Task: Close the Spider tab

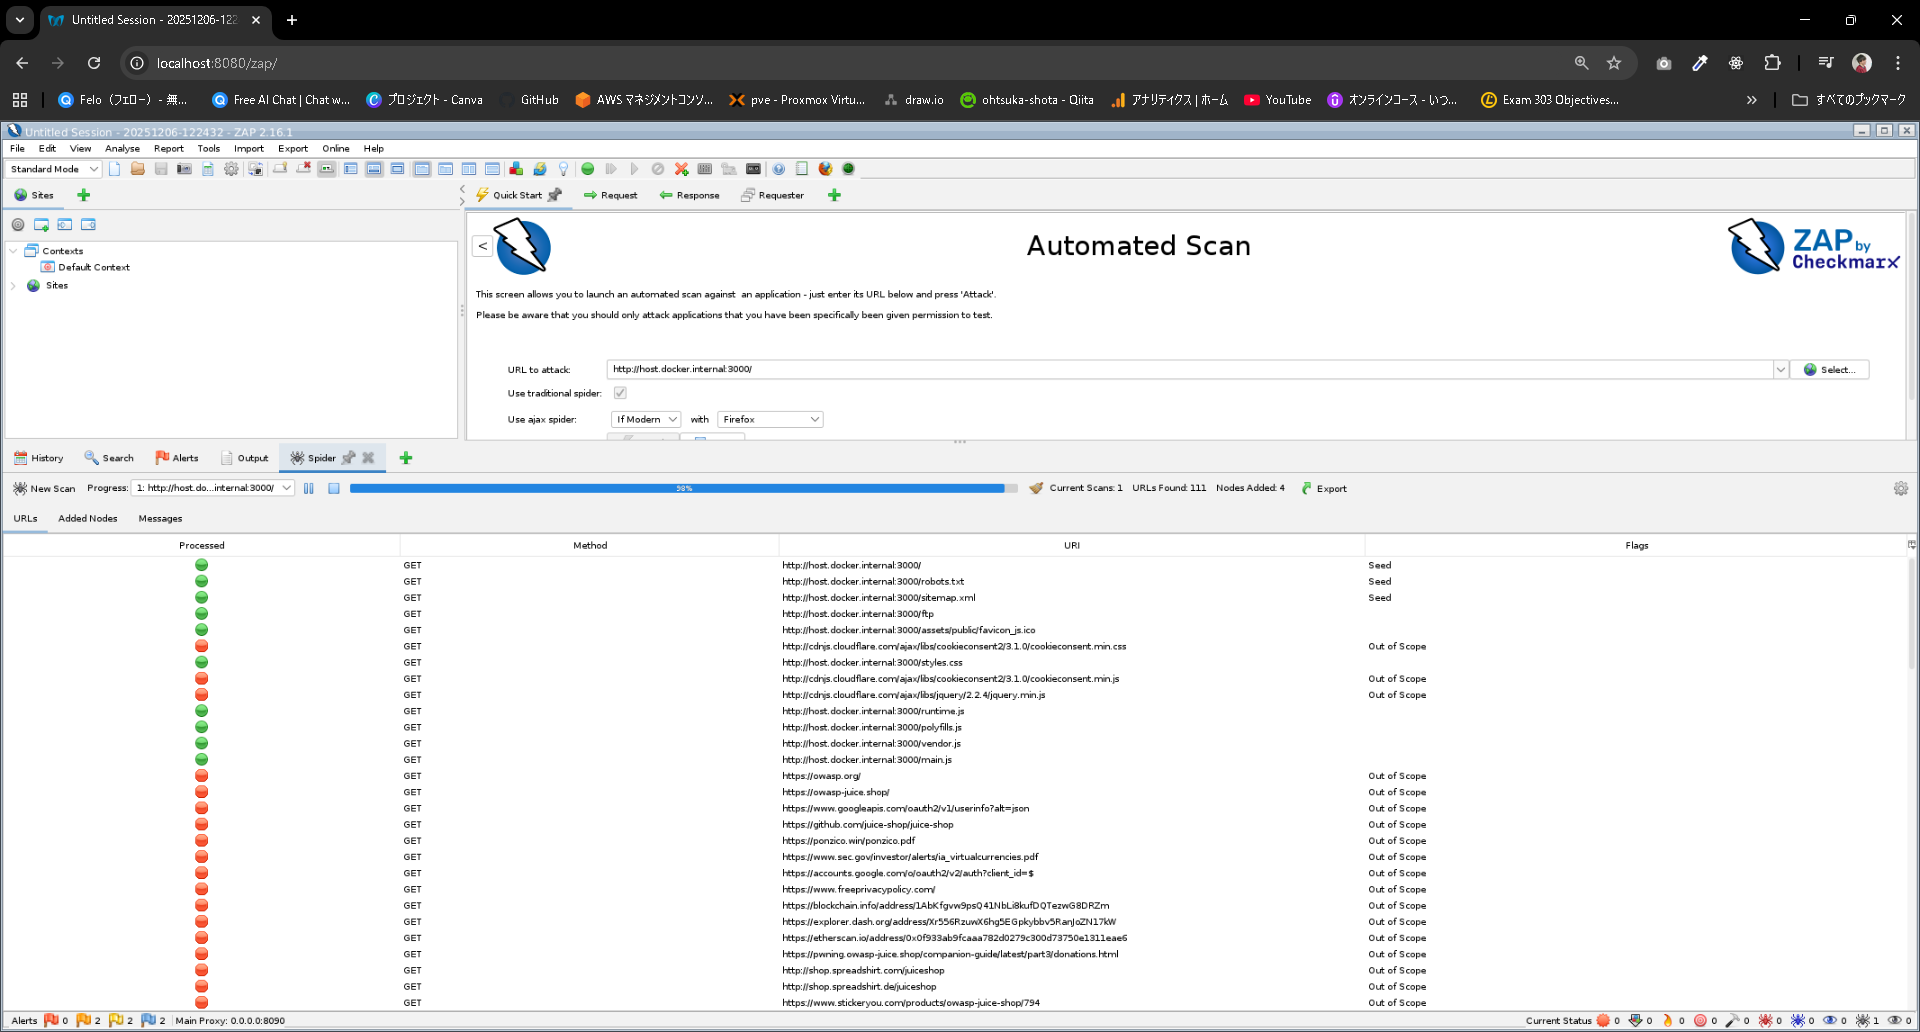Action: [x=368, y=458]
